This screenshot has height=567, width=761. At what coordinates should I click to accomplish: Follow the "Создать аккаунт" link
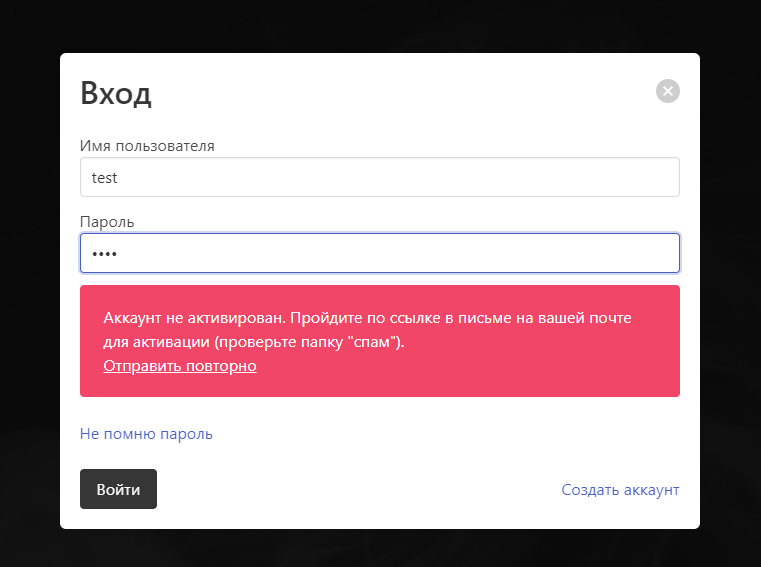point(620,490)
